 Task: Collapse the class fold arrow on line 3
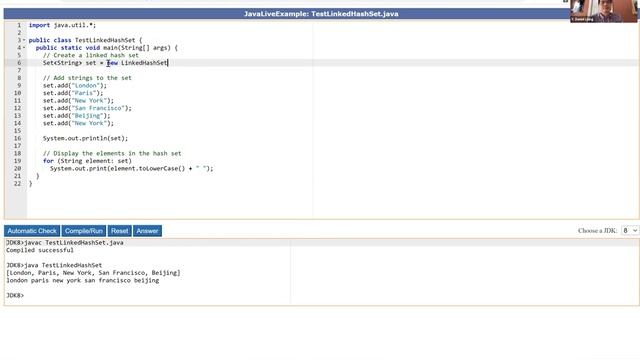[x=24, y=40]
